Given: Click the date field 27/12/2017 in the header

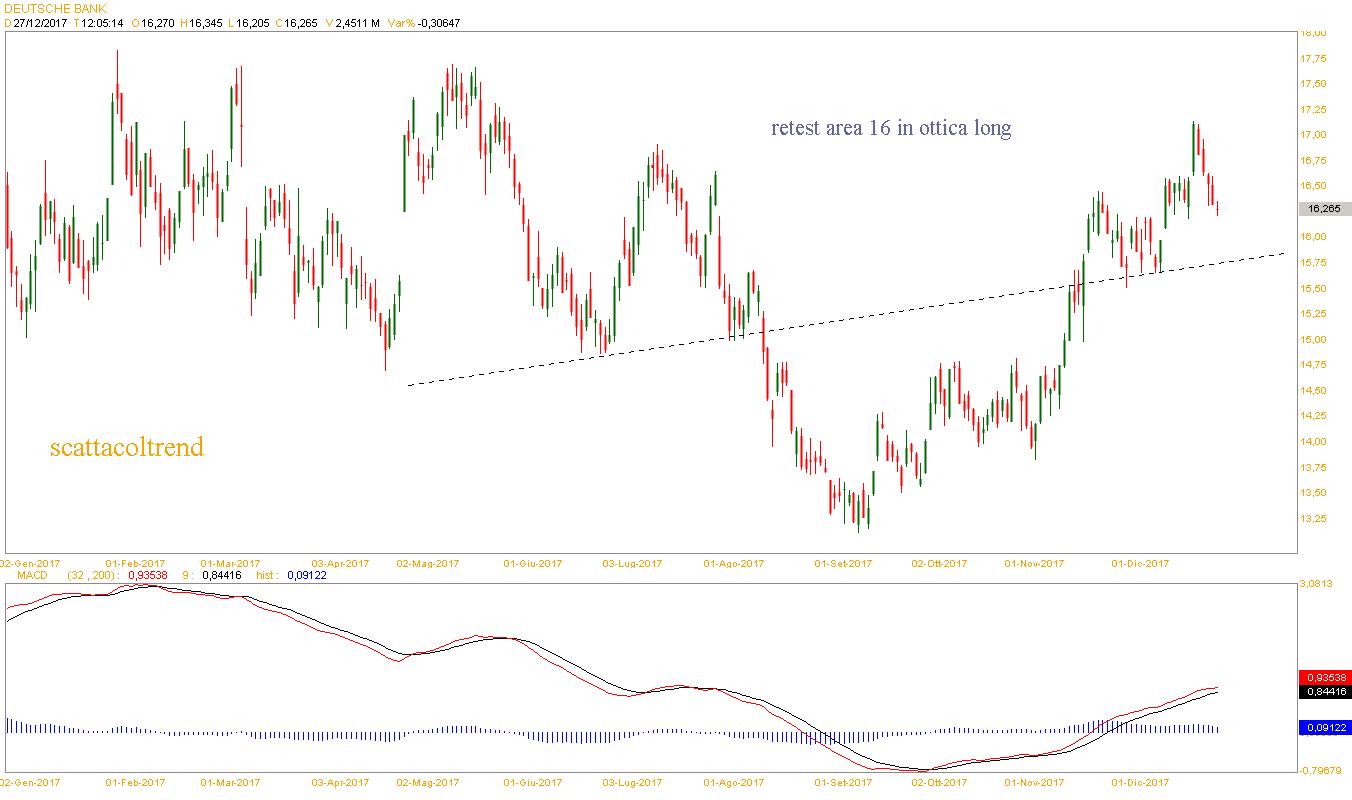Looking at the screenshot, I should coord(39,23).
